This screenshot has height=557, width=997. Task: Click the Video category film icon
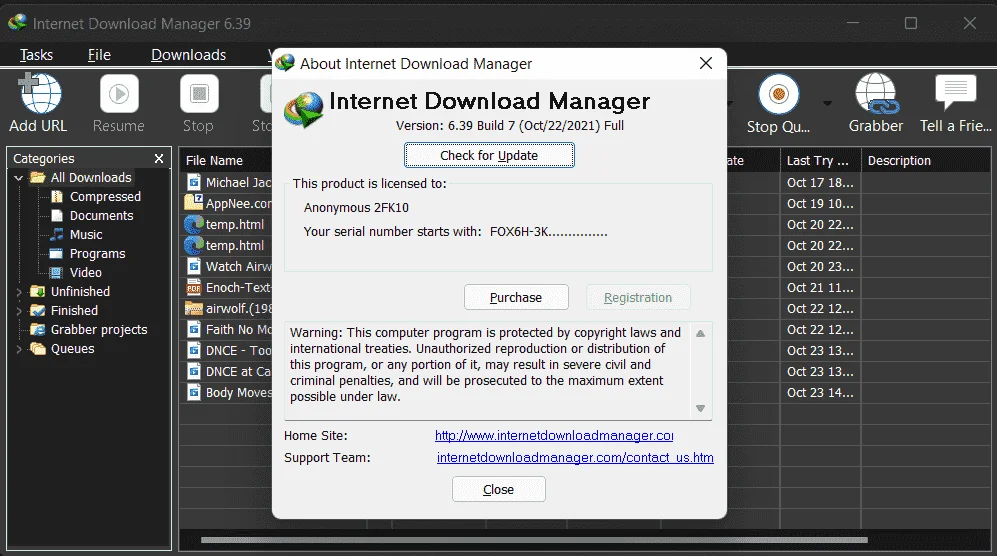(57, 272)
